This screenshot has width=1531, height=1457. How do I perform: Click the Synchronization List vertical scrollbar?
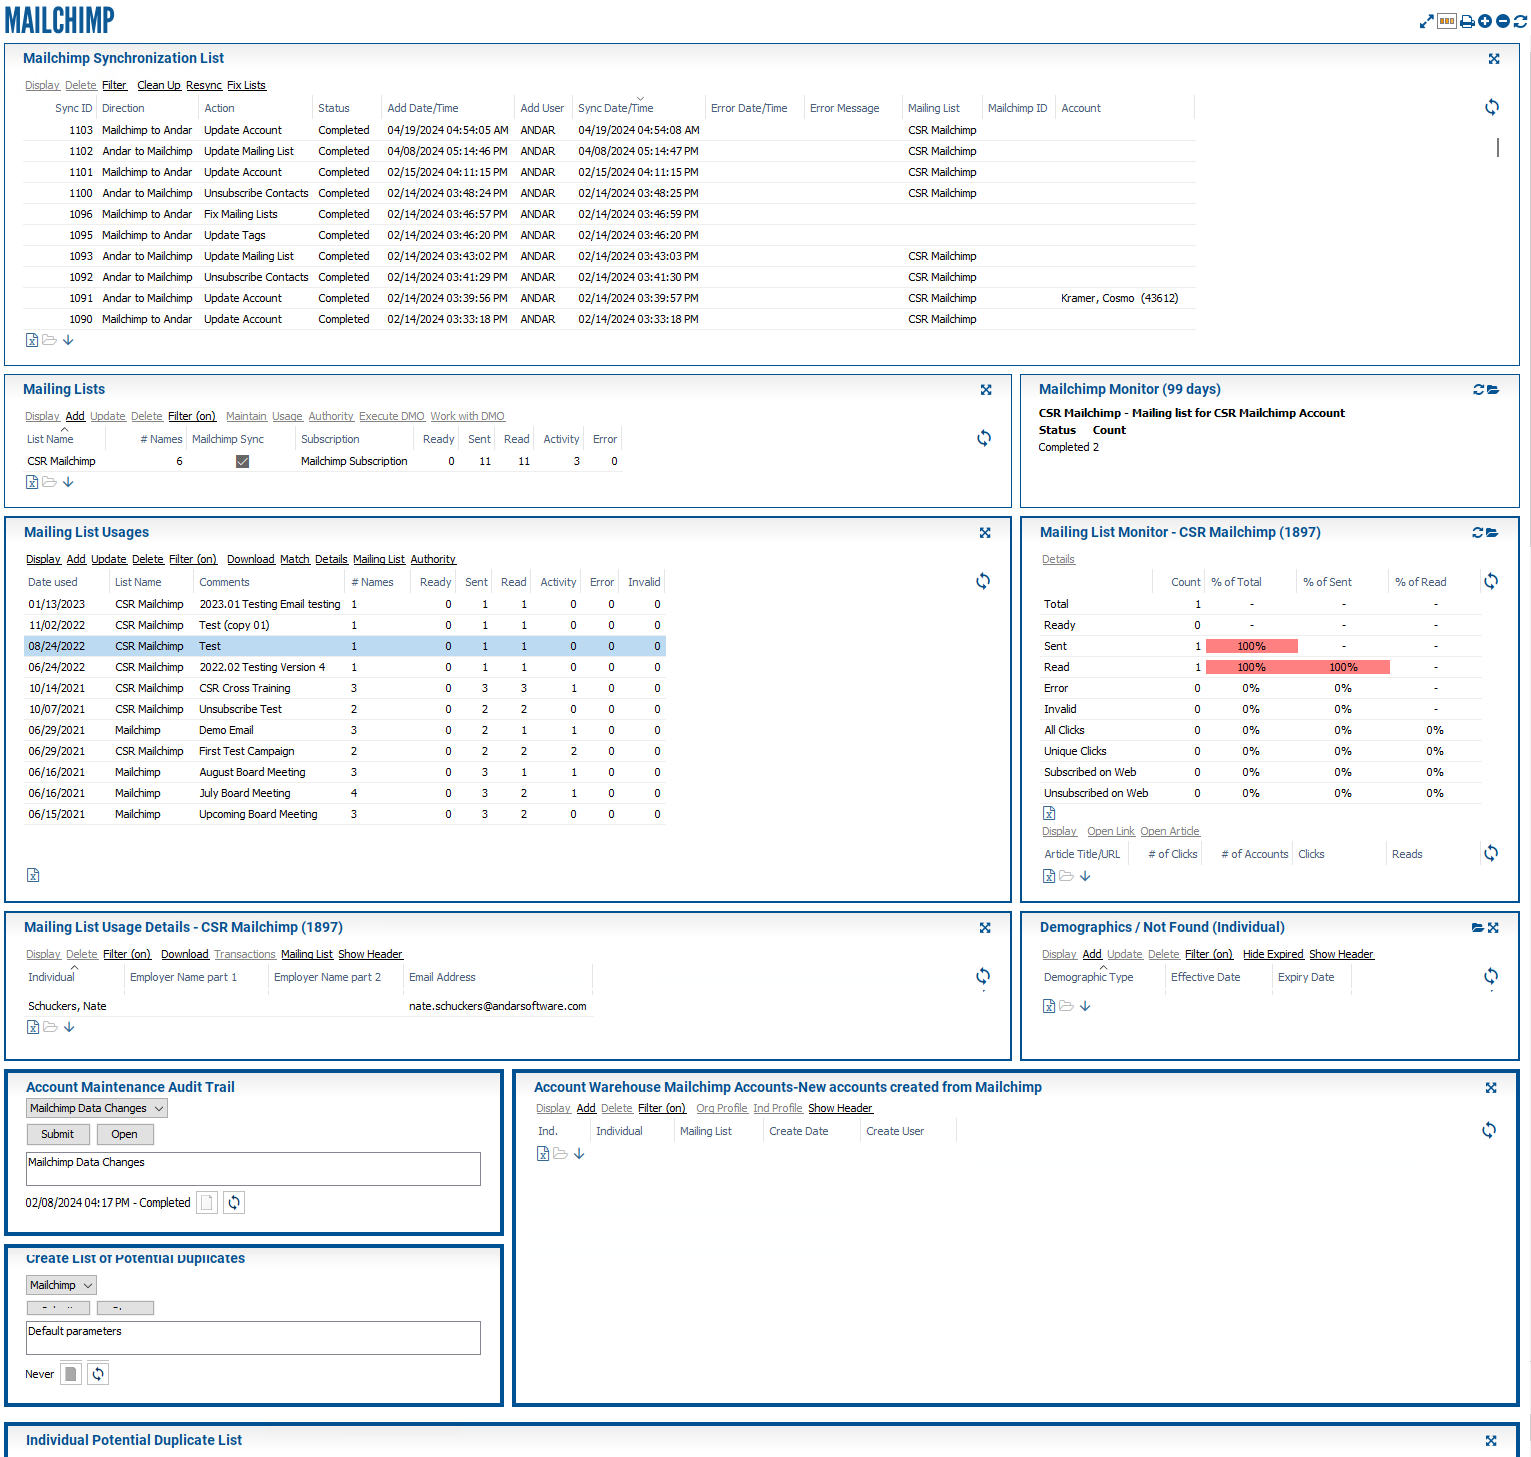click(1497, 147)
